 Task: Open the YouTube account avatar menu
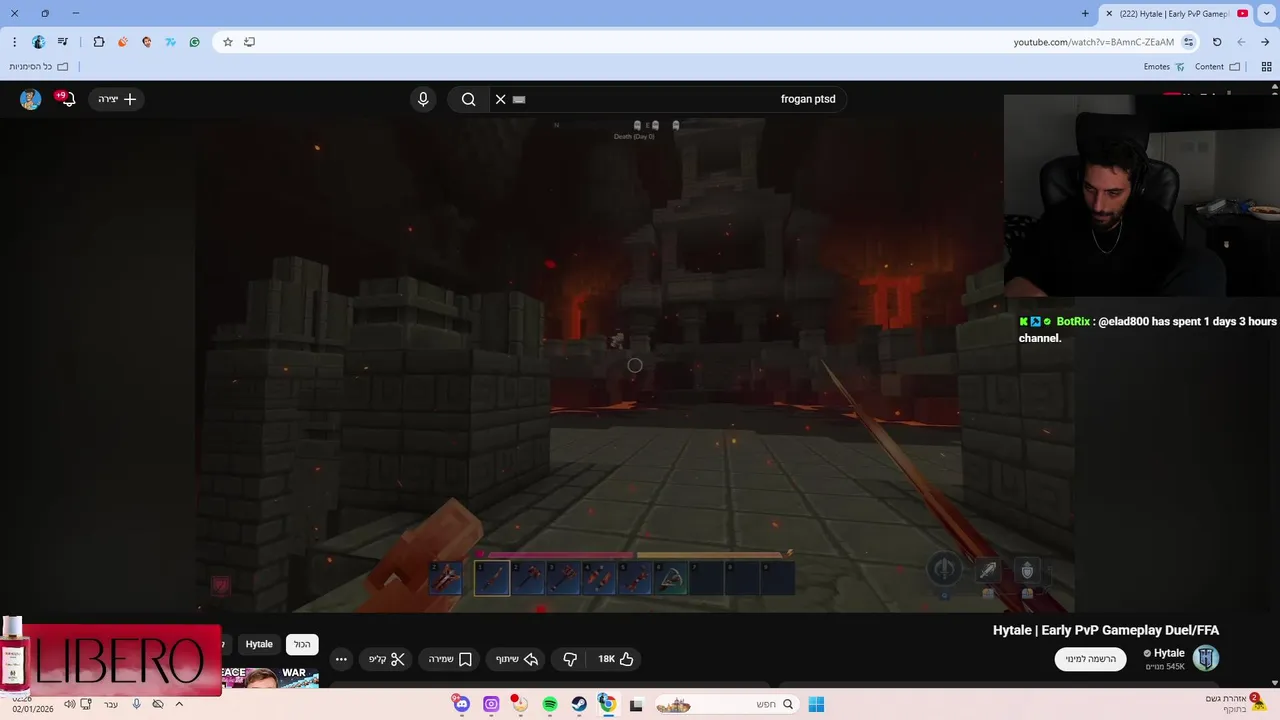click(31, 99)
